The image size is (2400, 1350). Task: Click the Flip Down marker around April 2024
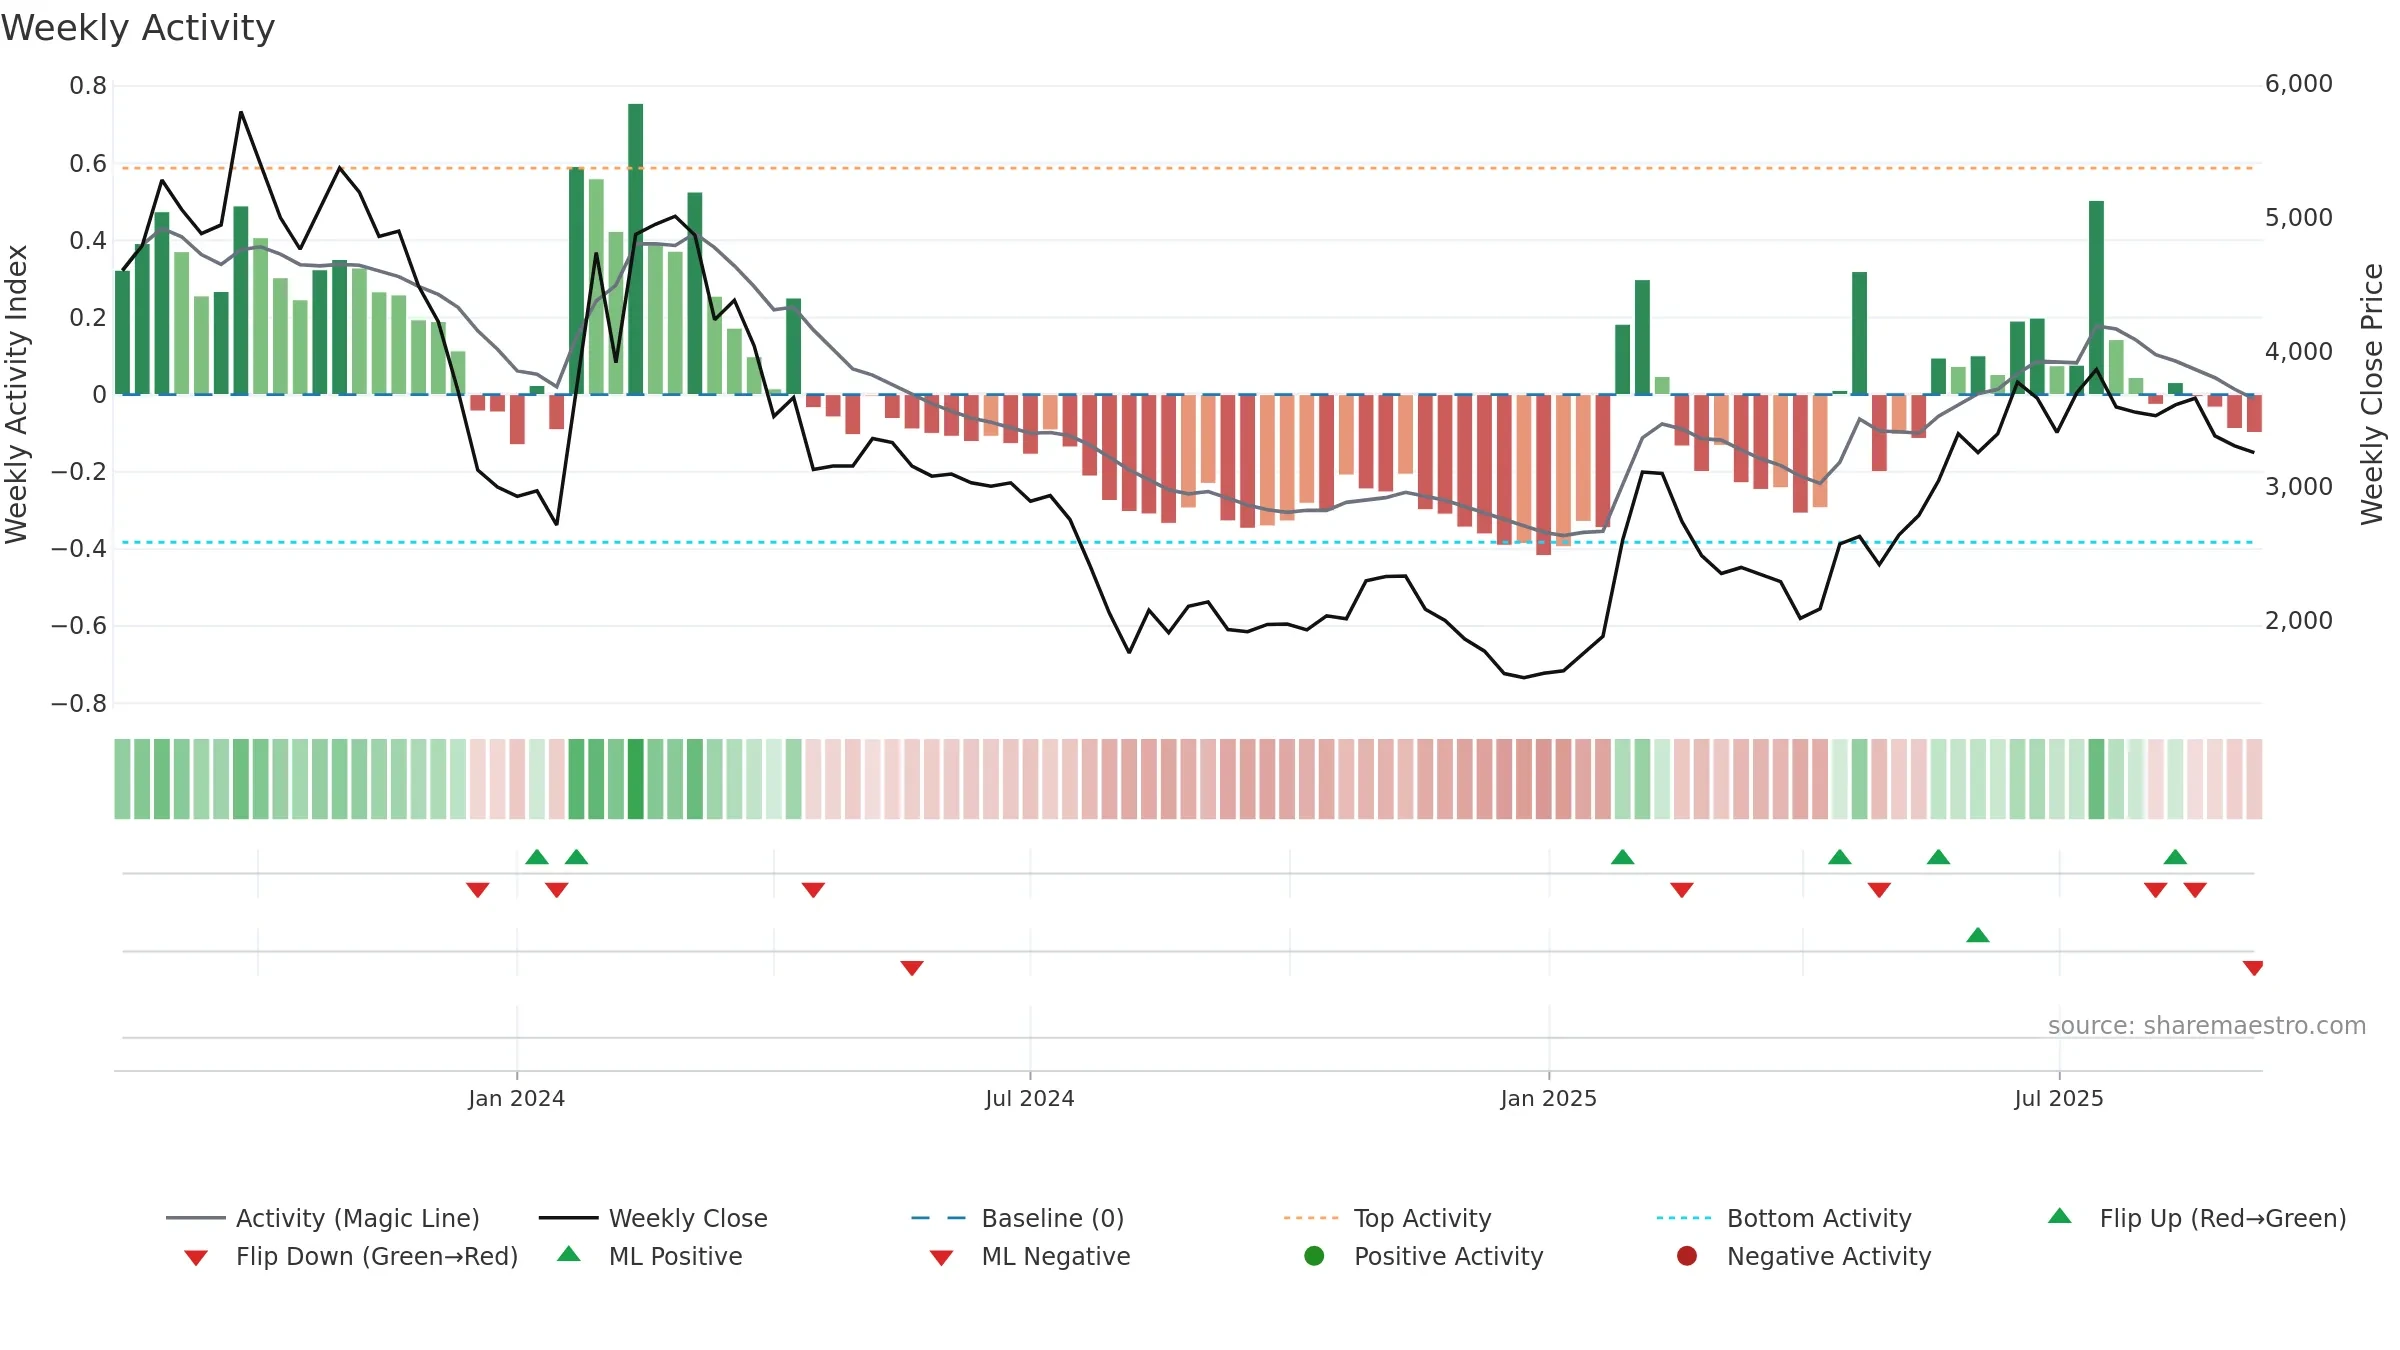point(813,889)
